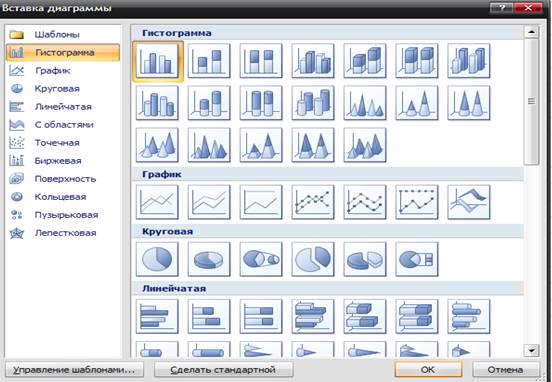Choose the 3-D cylinder chart
Screen dimensions: 552x382
(313, 103)
